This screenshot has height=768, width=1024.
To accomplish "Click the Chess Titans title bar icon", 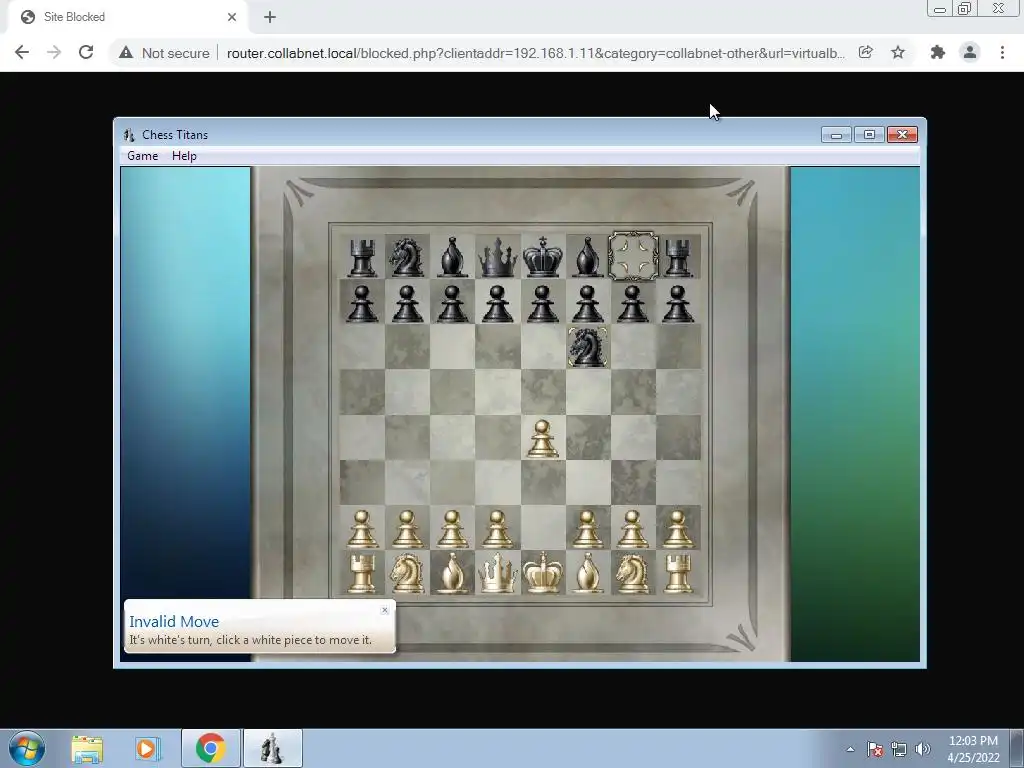I will click(129, 135).
